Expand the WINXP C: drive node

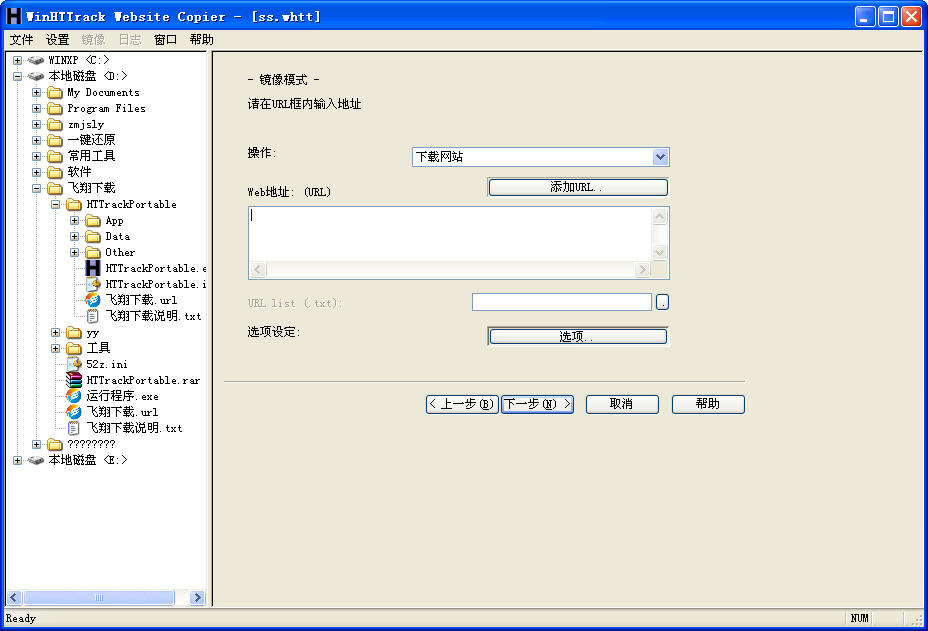pyautogui.click(x=18, y=60)
